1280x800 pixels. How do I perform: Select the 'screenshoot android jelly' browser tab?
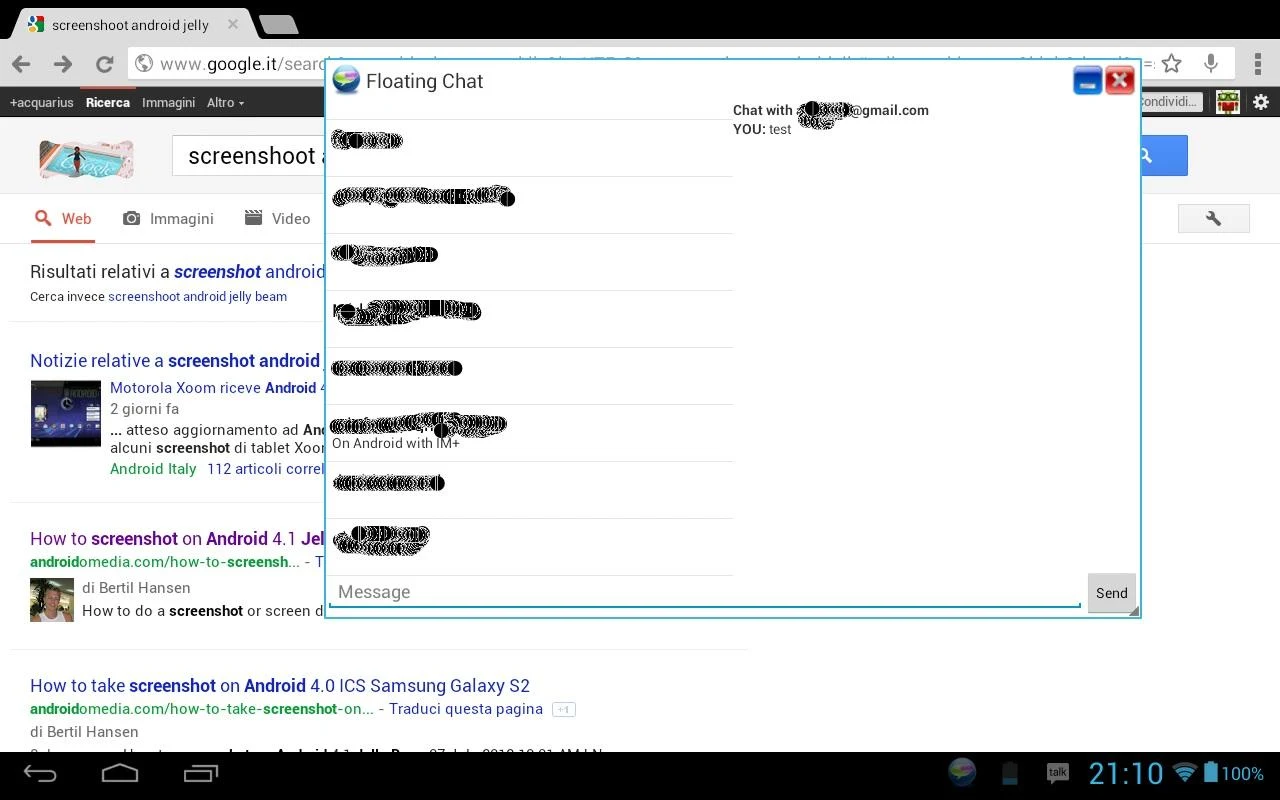click(x=130, y=24)
